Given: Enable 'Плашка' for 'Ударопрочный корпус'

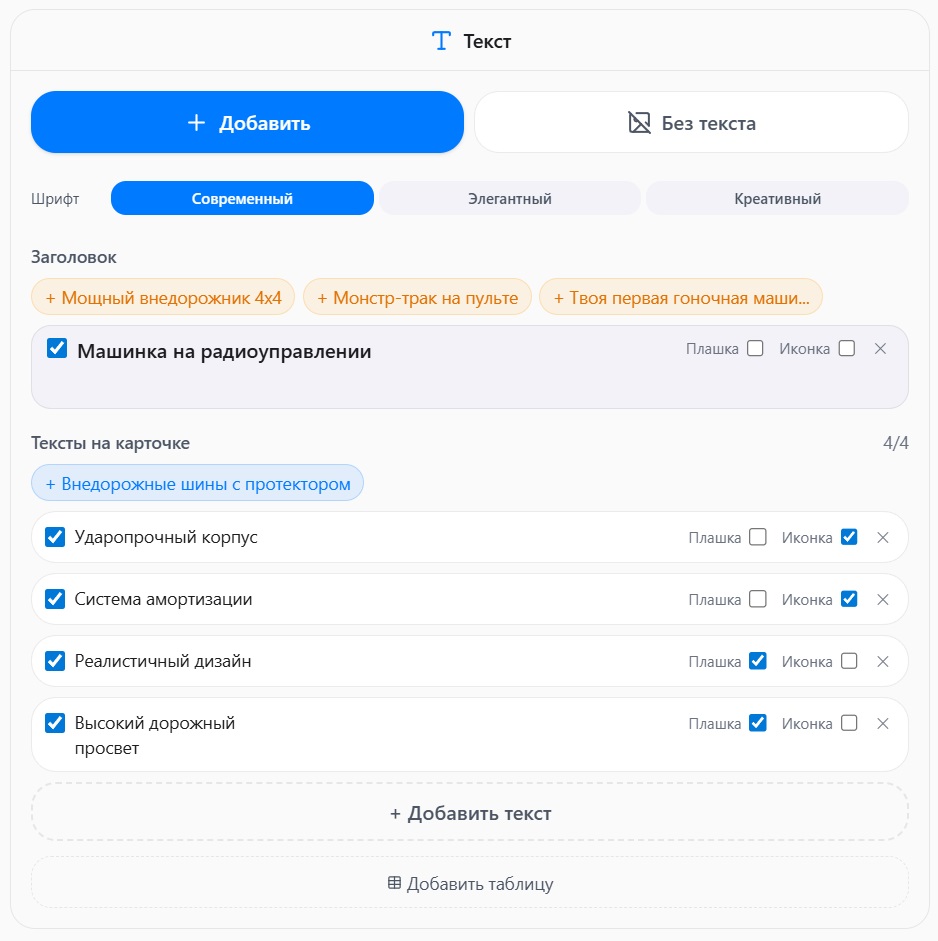Looking at the screenshot, I should coord(758,538).
